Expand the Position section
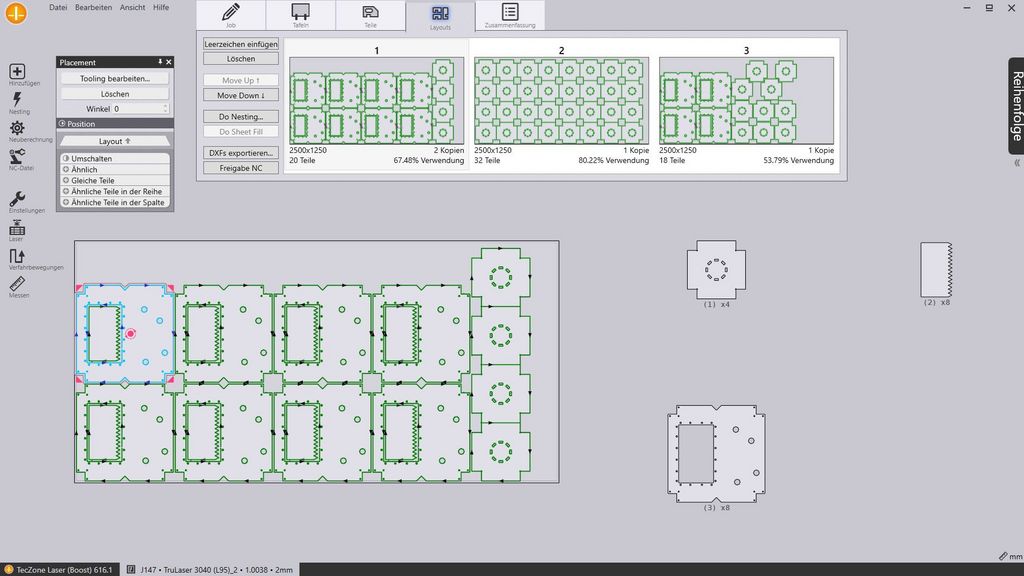The height and width of the screenshot is (576, 1024). coord(113,124)
